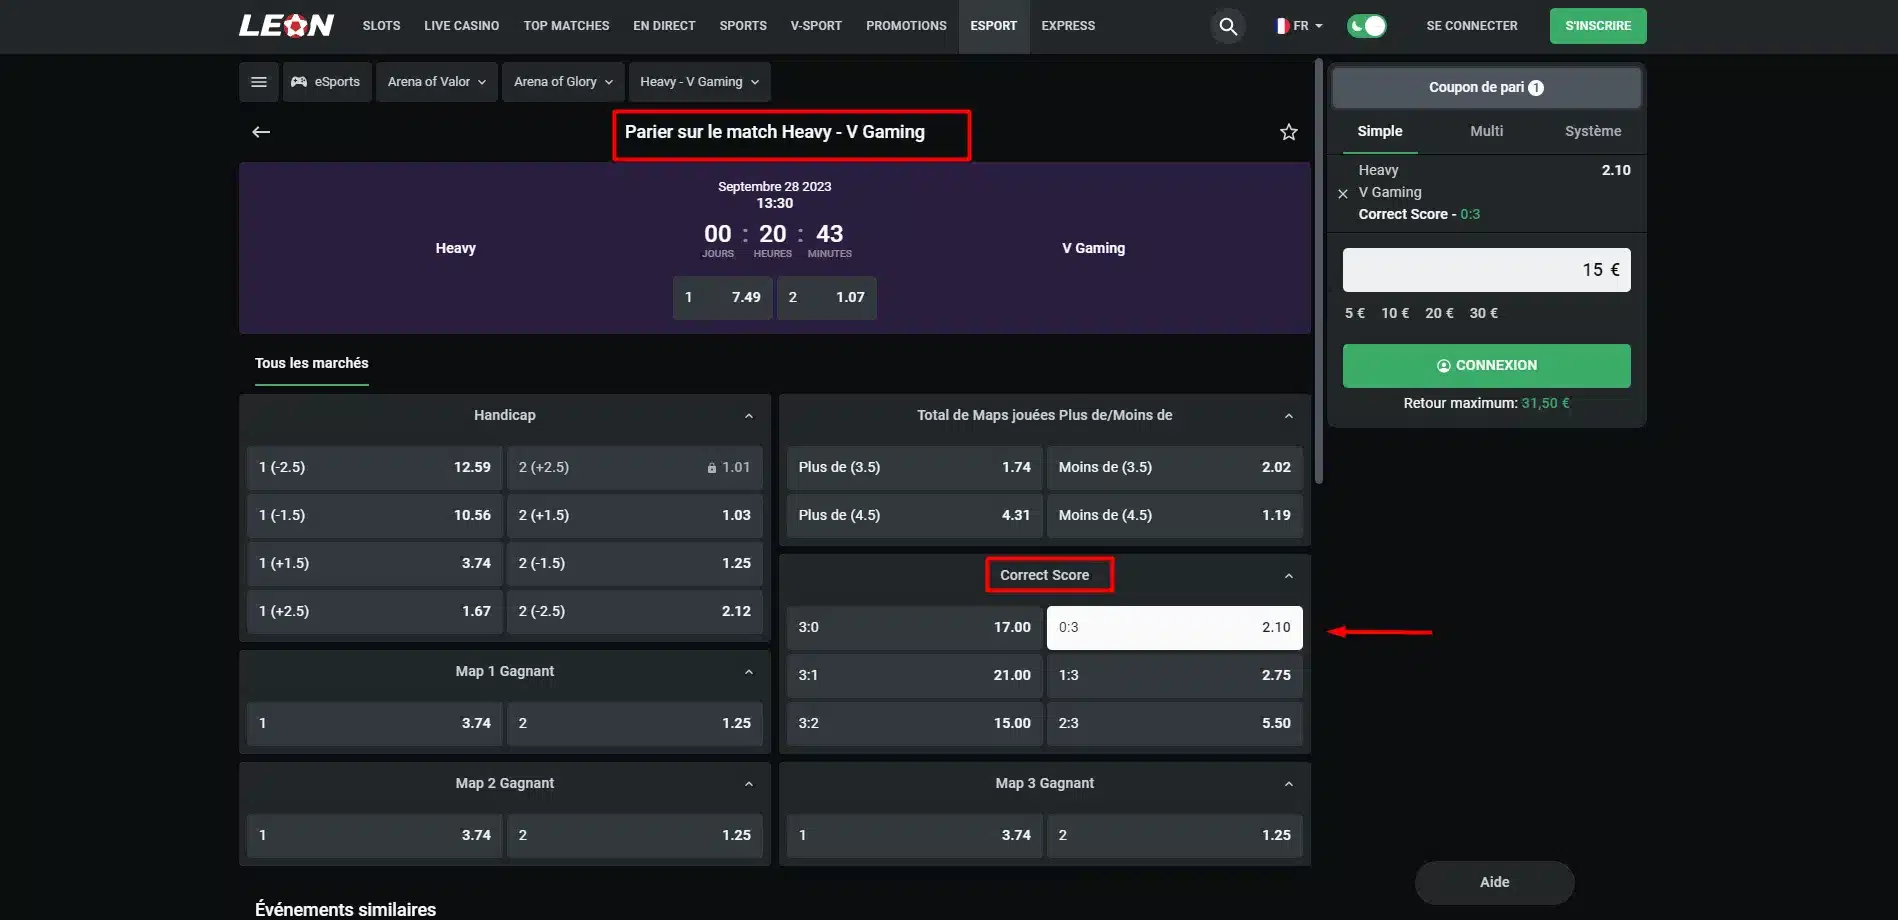1898x920 pixels.
Task: Switch to the Multi coupon tab
Action: [1486, 131]
